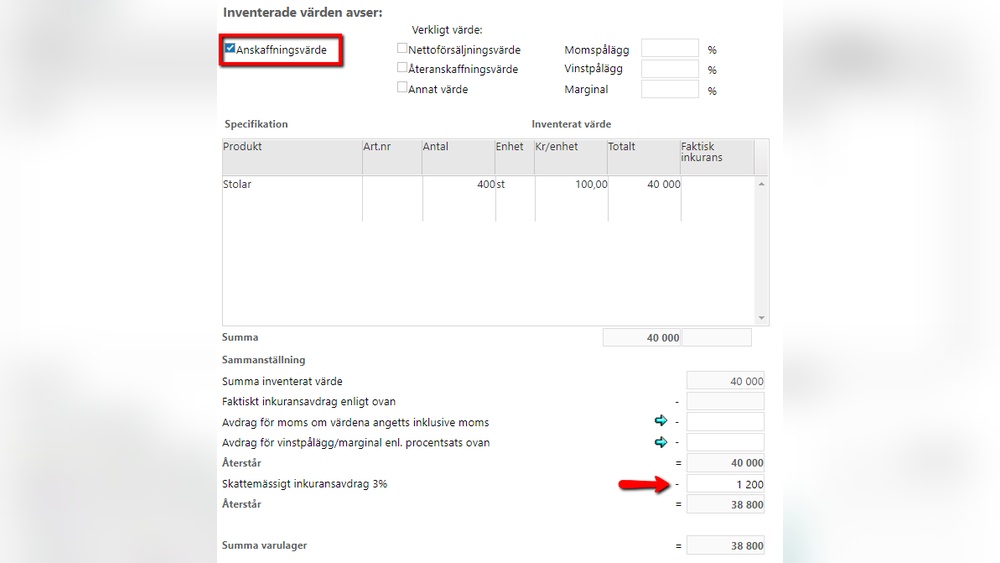Viewport: 1000px width, 563px height.
Task: Enable the Nettoförsäljningsvärde checkbox
Action: click(x=402, y=48)
